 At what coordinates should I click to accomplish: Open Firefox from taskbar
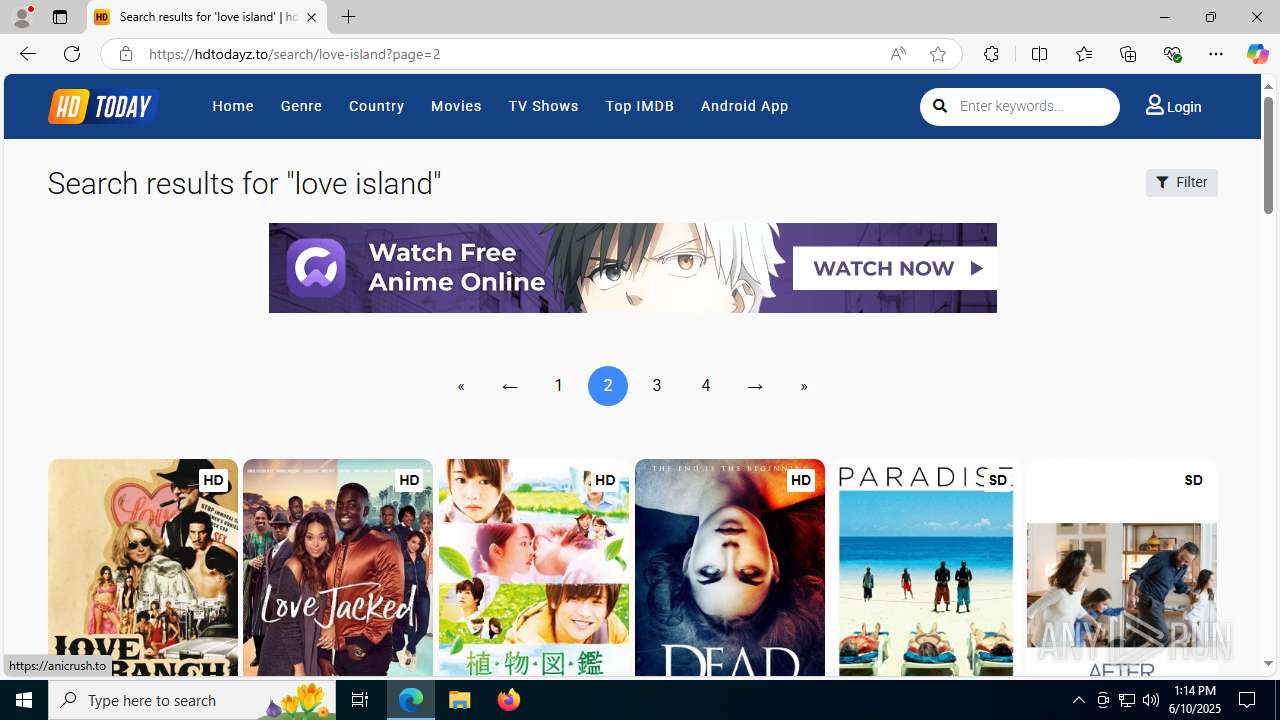[509, 700]
